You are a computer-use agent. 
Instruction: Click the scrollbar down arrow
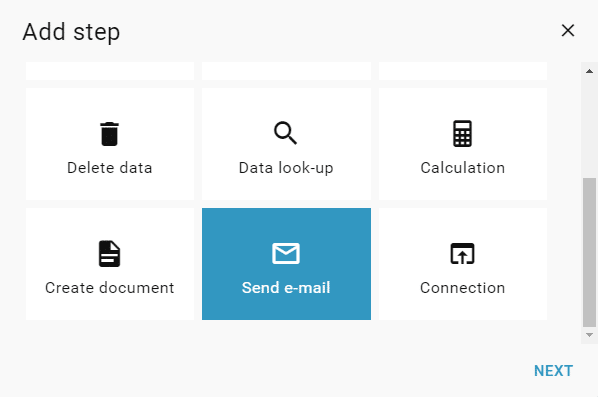pos(589,335)
